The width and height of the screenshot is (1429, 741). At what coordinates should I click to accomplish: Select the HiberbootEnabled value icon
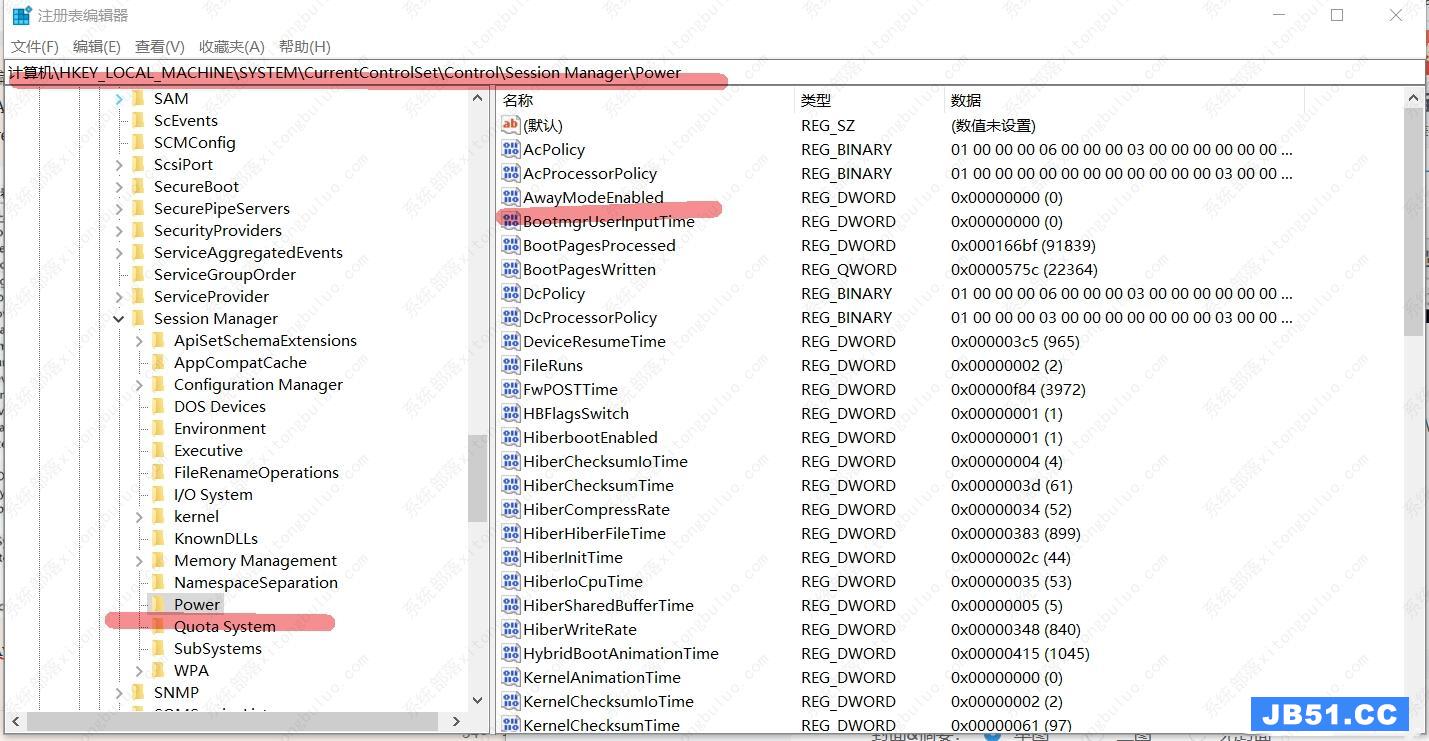[511, 438]
